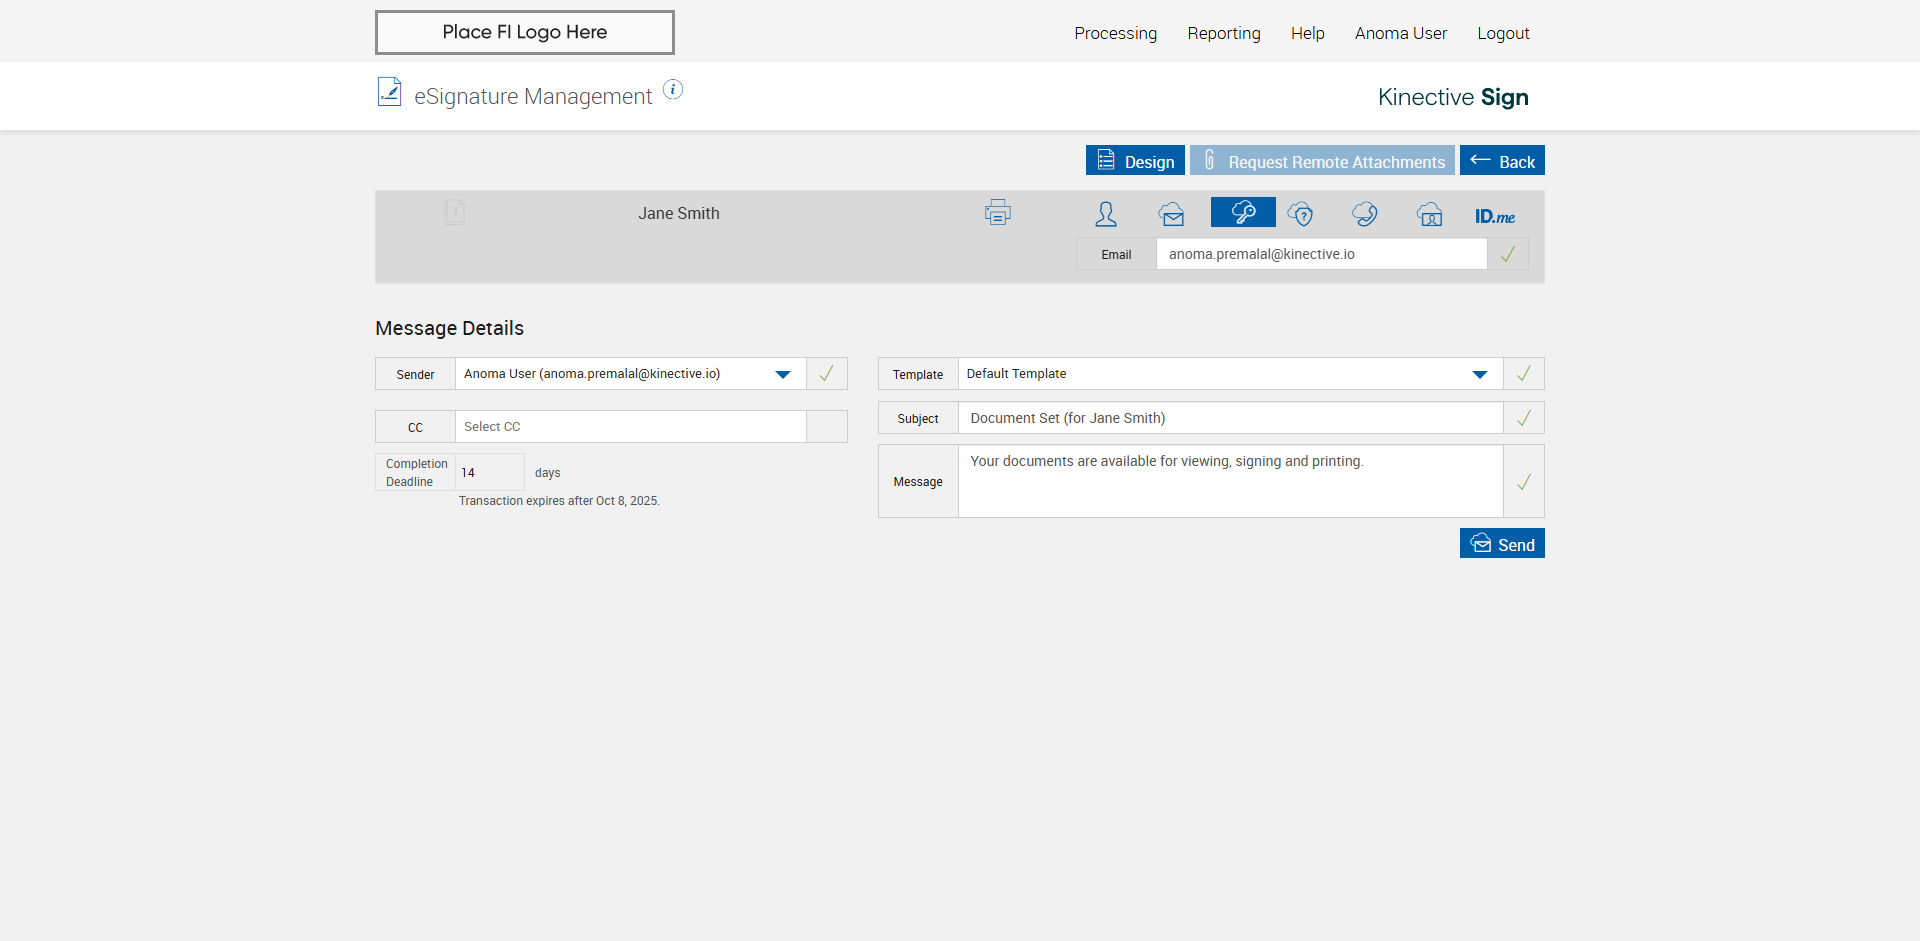Click the Sender label
Screen dimensions: 1920x941
pos(415,375)
